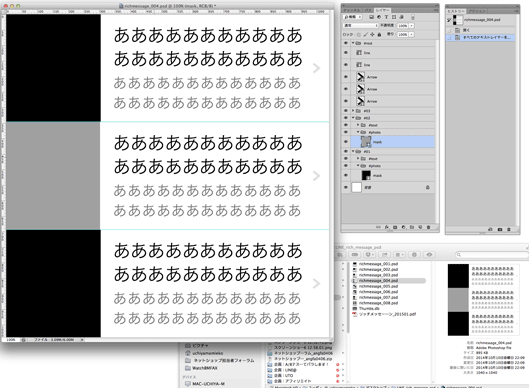The height and width of the screenshot is (388, 529).
Task: Toggle layer filtering switch on/off
Action: coord(413,17)
